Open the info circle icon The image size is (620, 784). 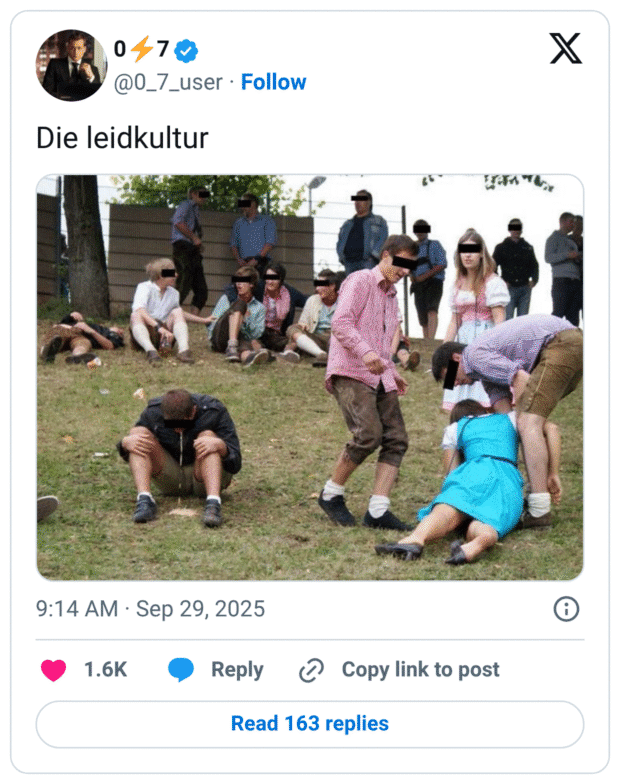566,609
